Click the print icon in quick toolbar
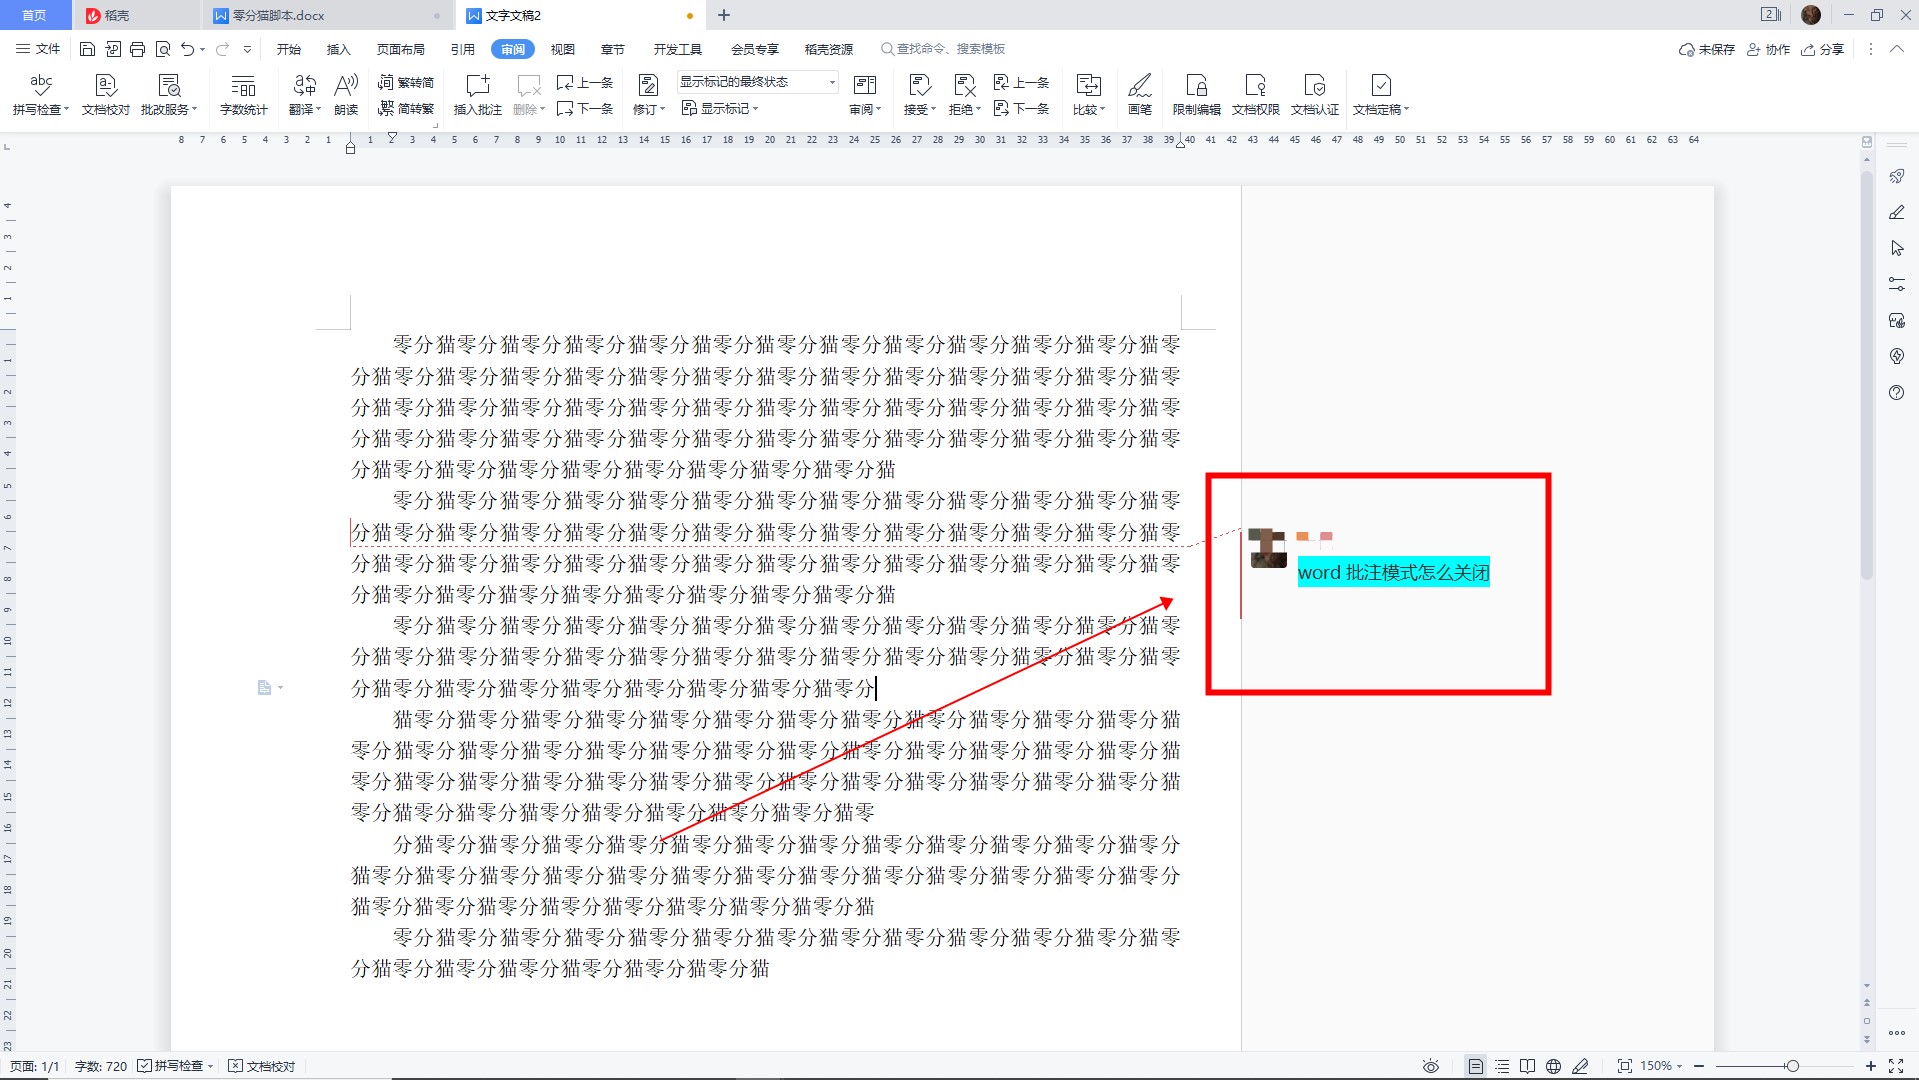The height and width of the screenshot is (1080, 1919). coord(137,49)
